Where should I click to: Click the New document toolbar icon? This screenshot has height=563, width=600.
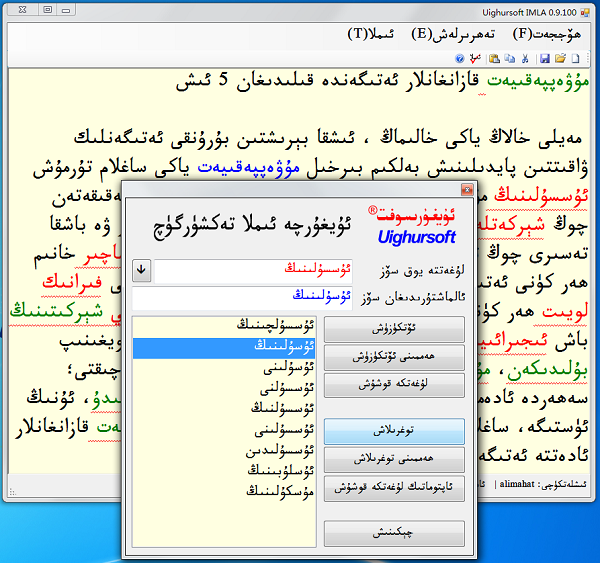(x=576, y=59)
